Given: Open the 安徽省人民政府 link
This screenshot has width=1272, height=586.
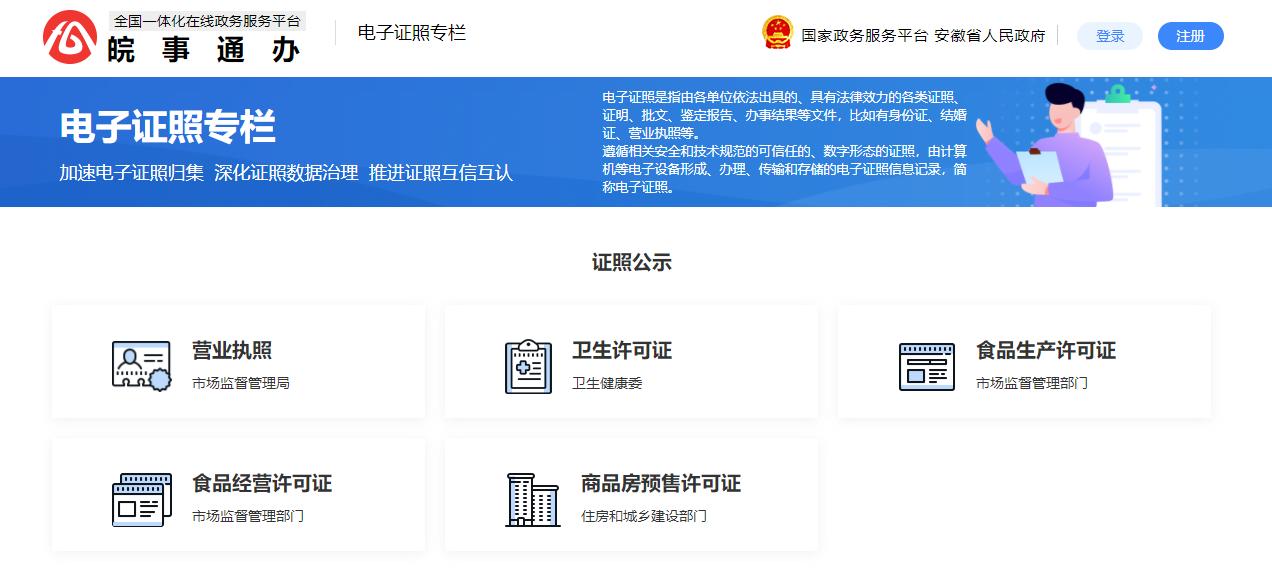Looking at the screenshot, I should [989, 35].
